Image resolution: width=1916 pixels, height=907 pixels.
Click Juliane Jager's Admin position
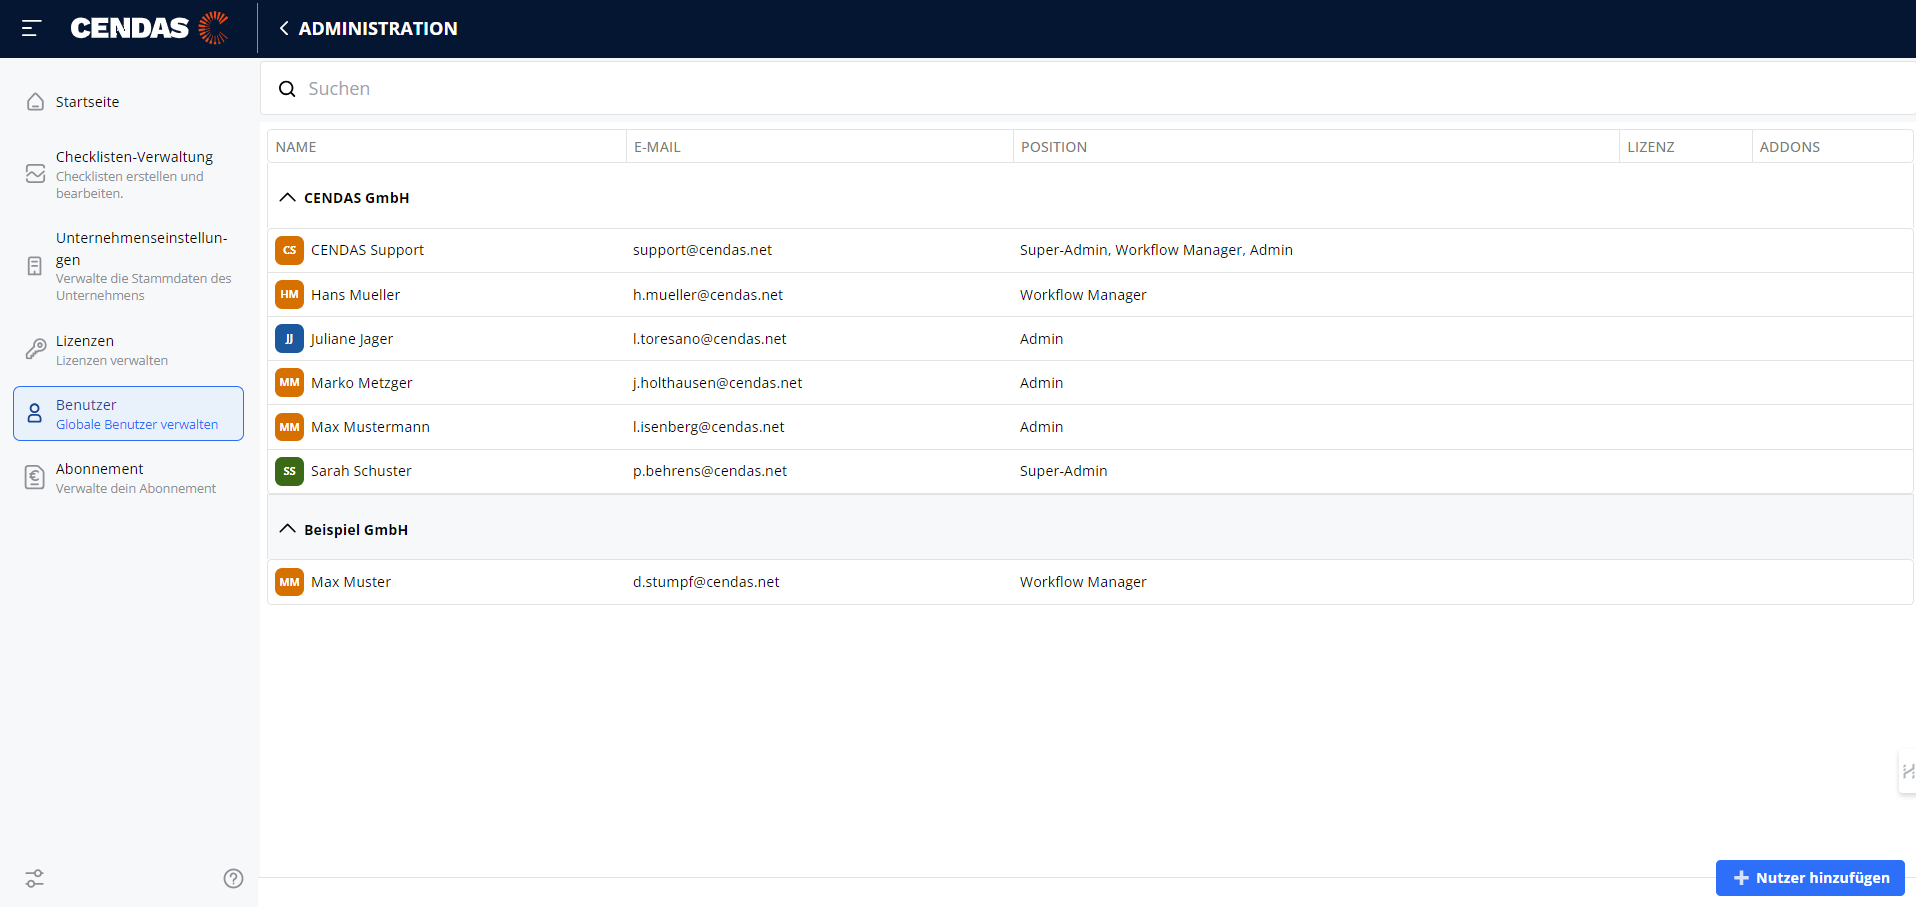(1041, 339)
